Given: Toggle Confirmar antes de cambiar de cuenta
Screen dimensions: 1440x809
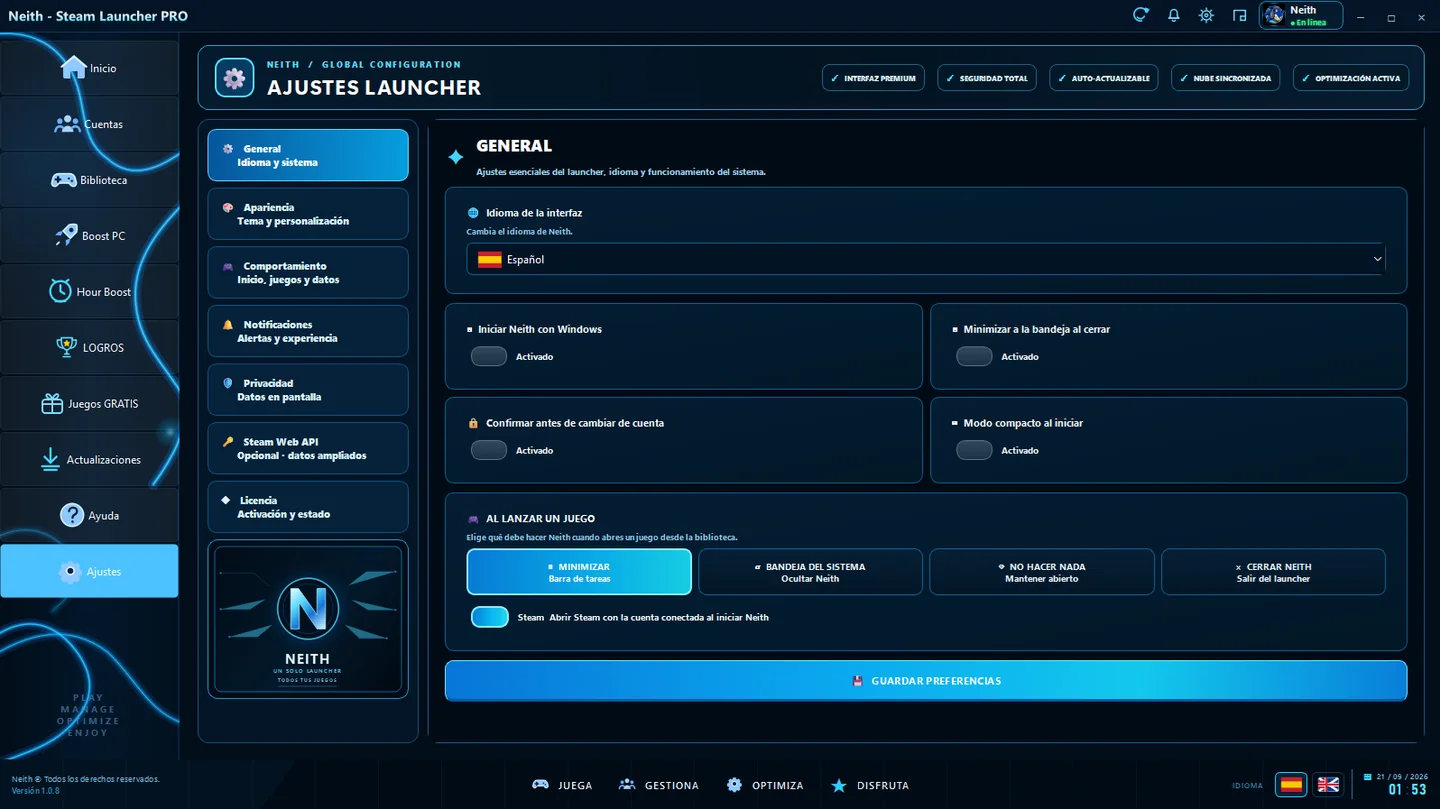Looking at the screenshot, I should (x=489, y=450).
